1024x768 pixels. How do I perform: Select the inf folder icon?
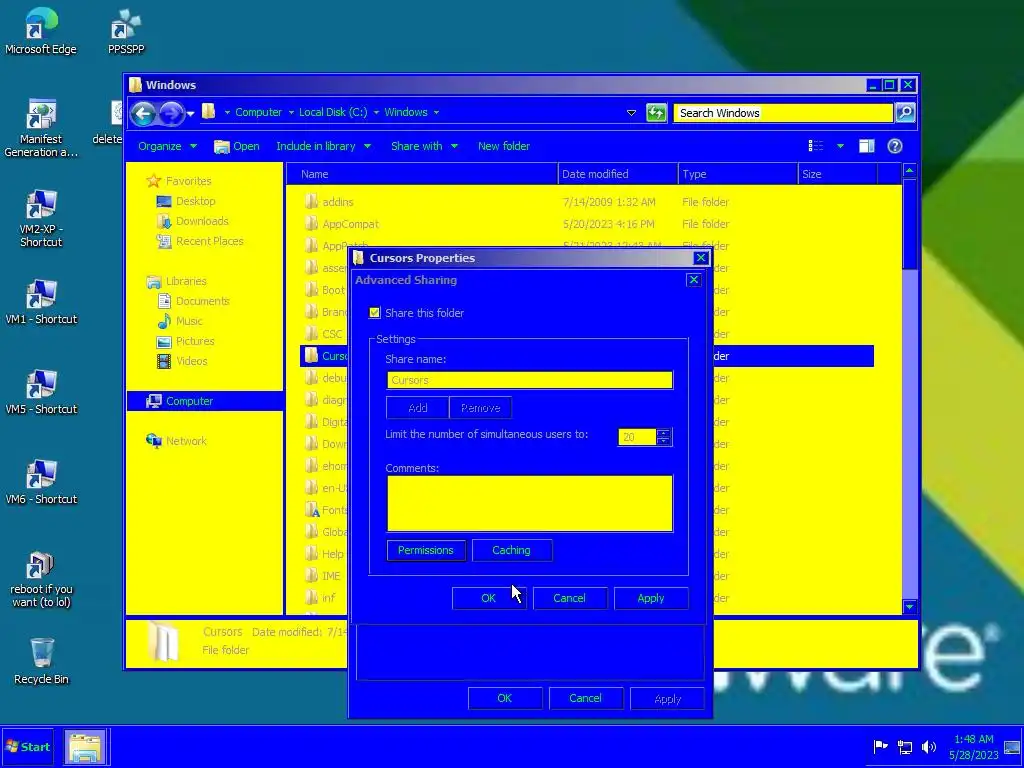312,598
